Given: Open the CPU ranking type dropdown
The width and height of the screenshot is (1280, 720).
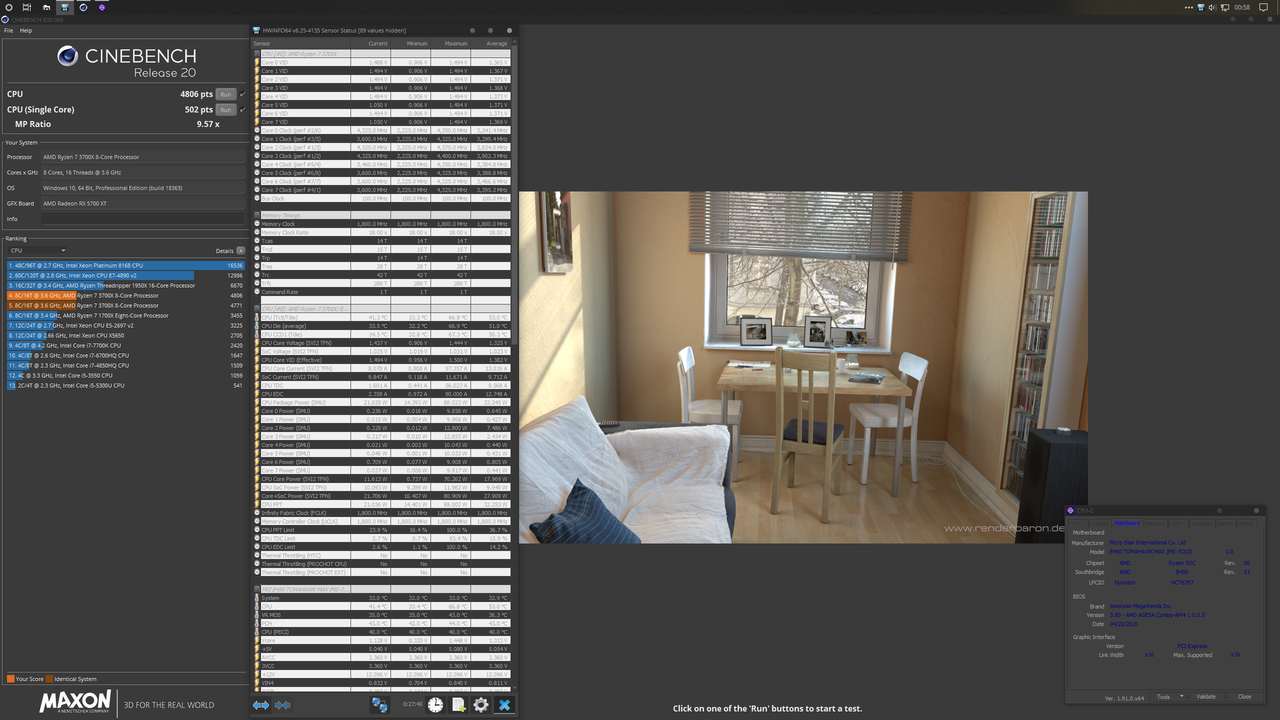Looking at the screenshot, I should click(37, 250).
